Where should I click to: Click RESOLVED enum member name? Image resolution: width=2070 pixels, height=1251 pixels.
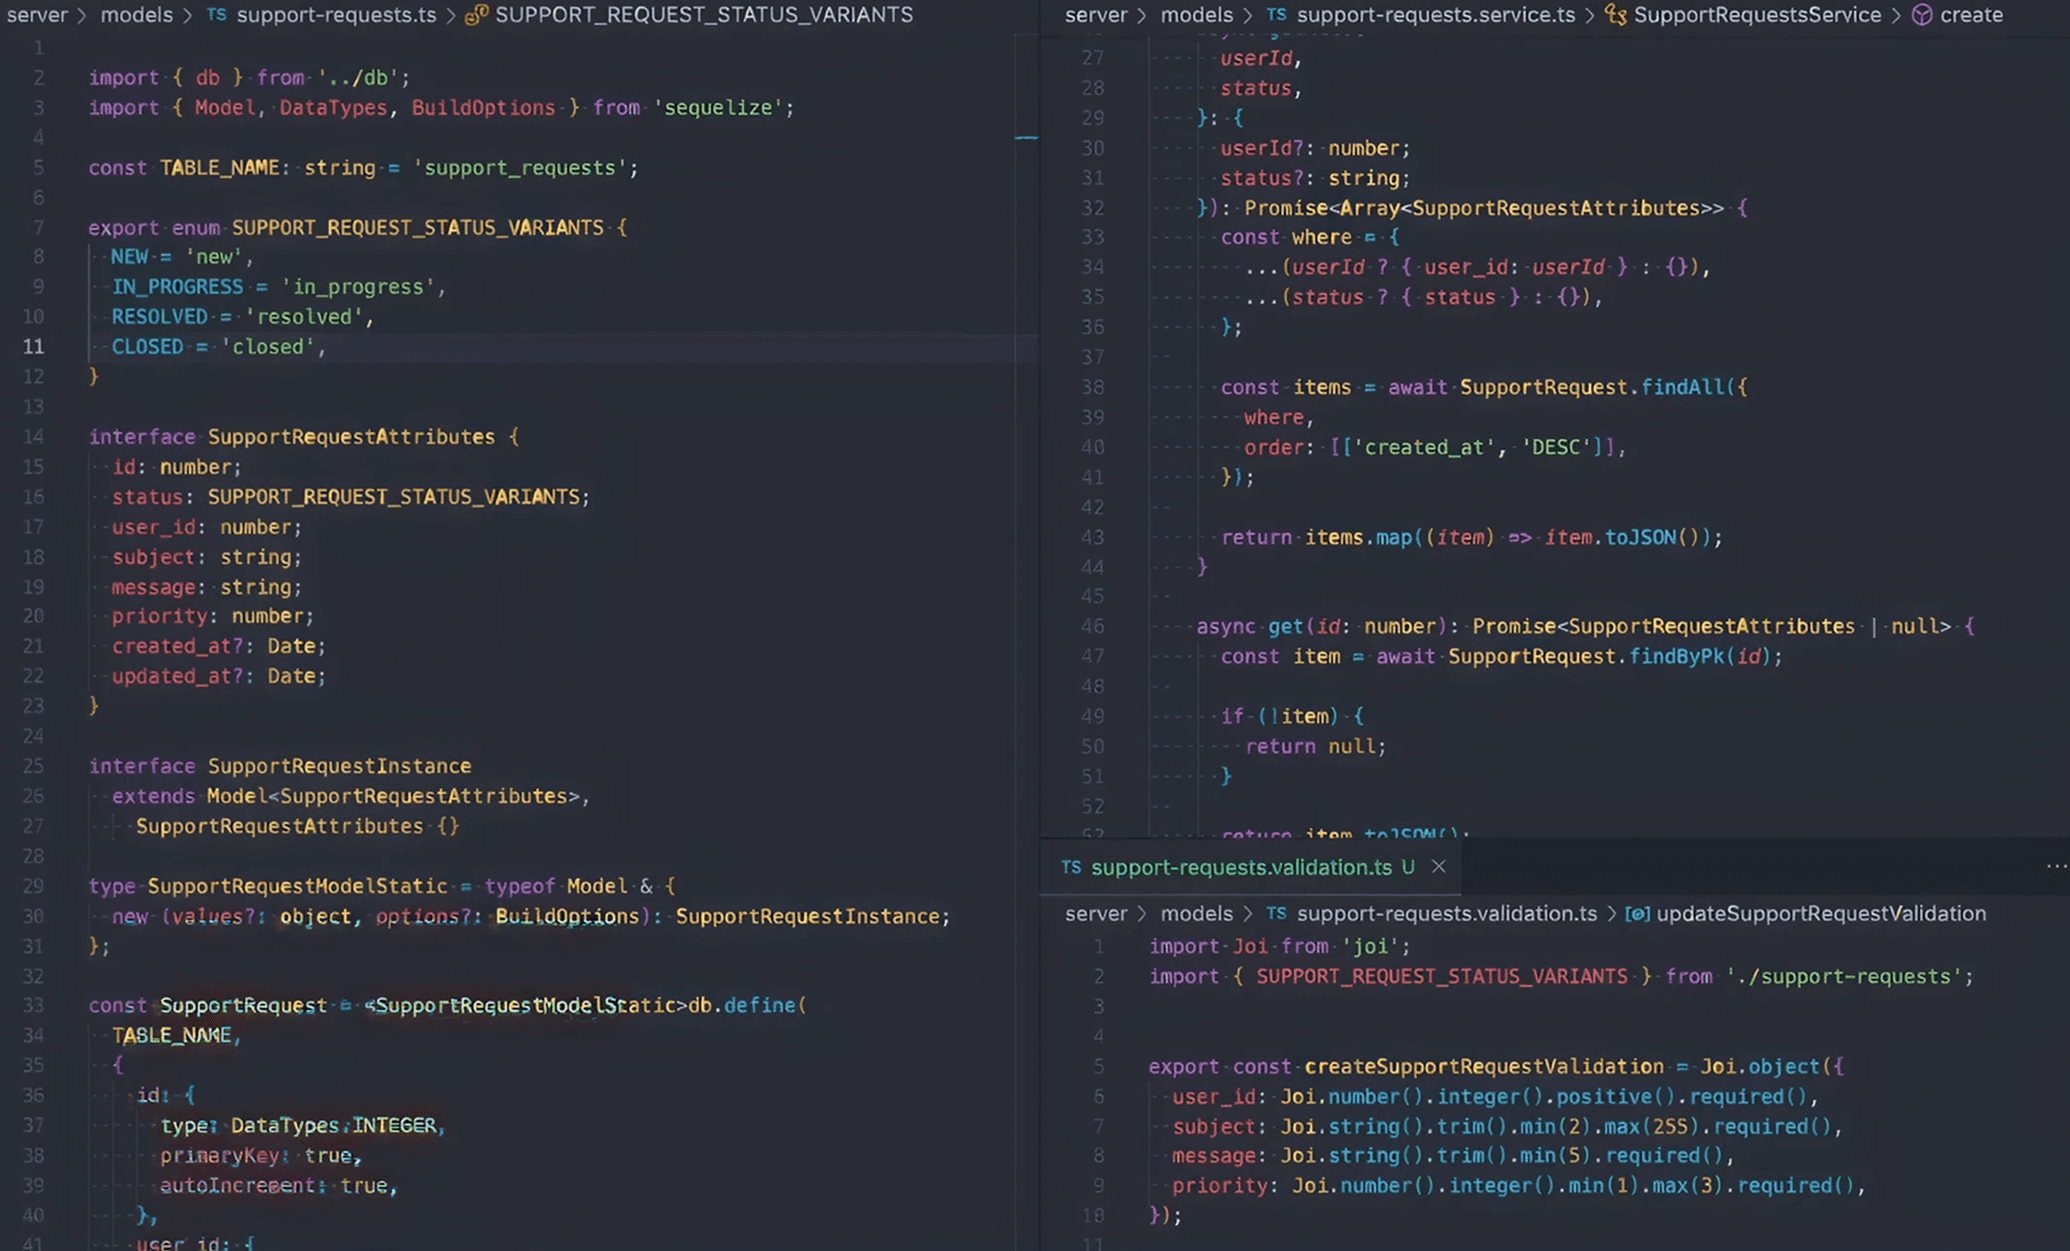[x=160, y=317]
